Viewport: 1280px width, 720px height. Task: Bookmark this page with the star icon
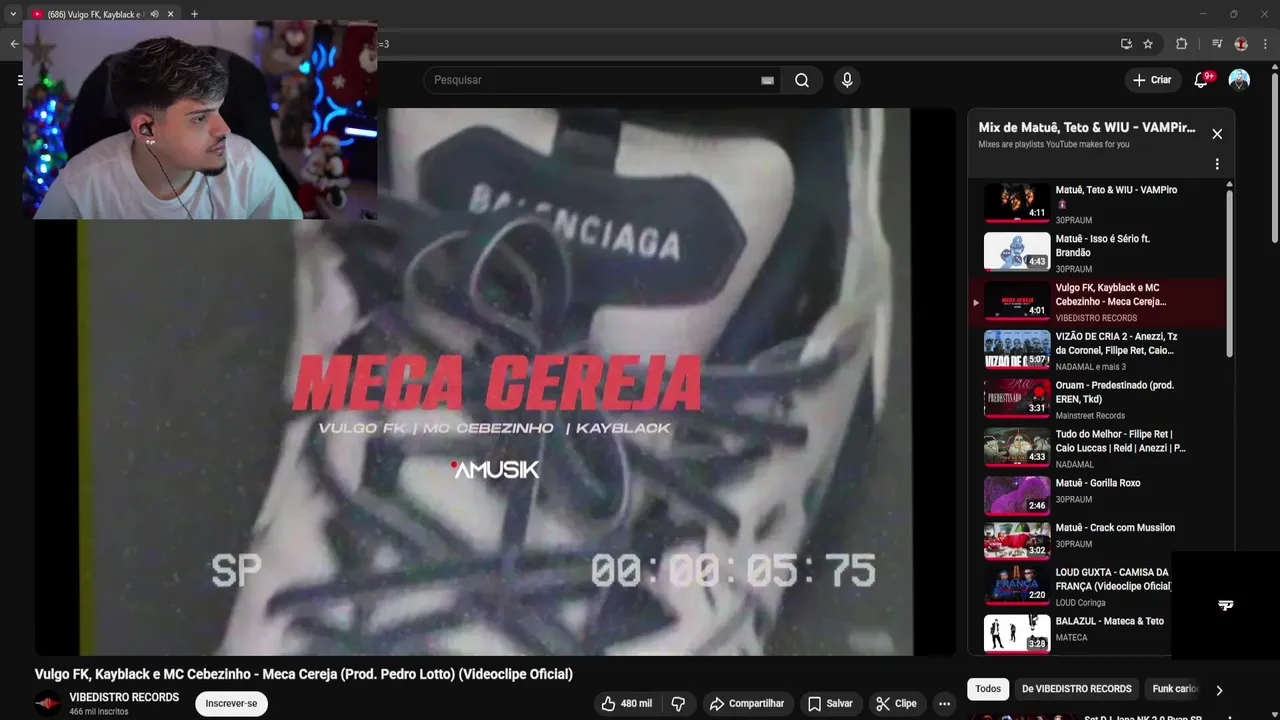coord(1148,44)
